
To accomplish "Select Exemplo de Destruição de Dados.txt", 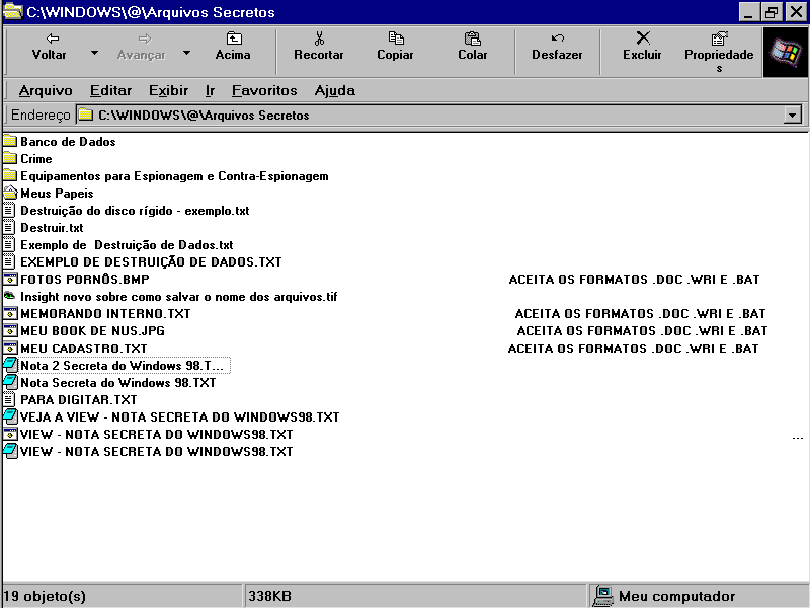I will (x=127, y=245).
